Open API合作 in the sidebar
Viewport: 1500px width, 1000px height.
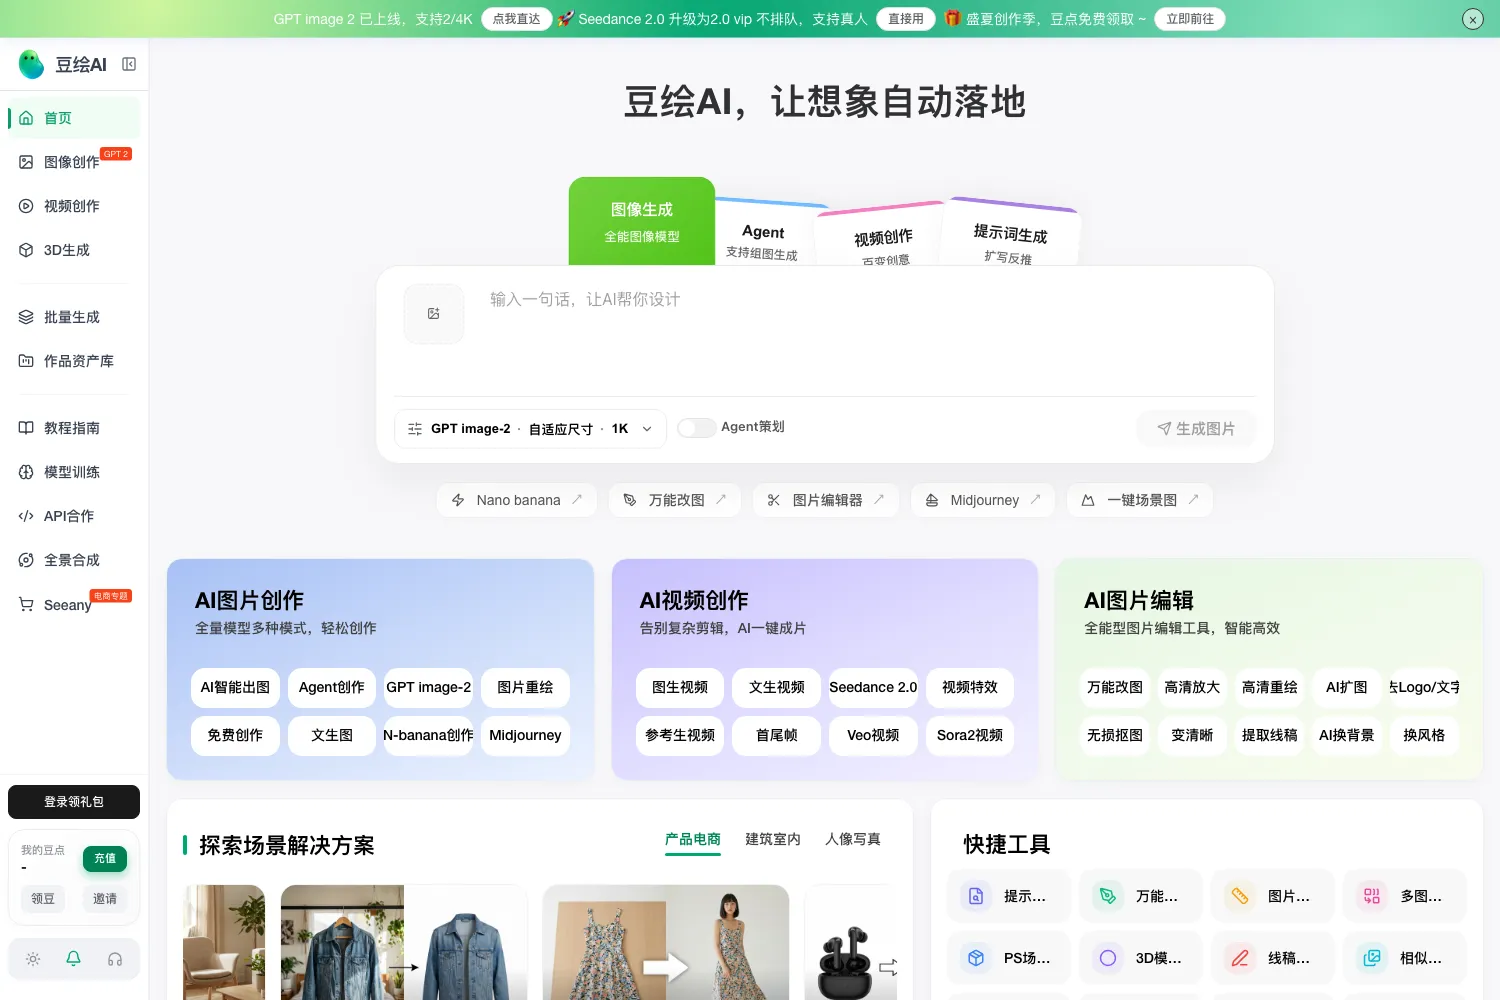click(74, 516)
